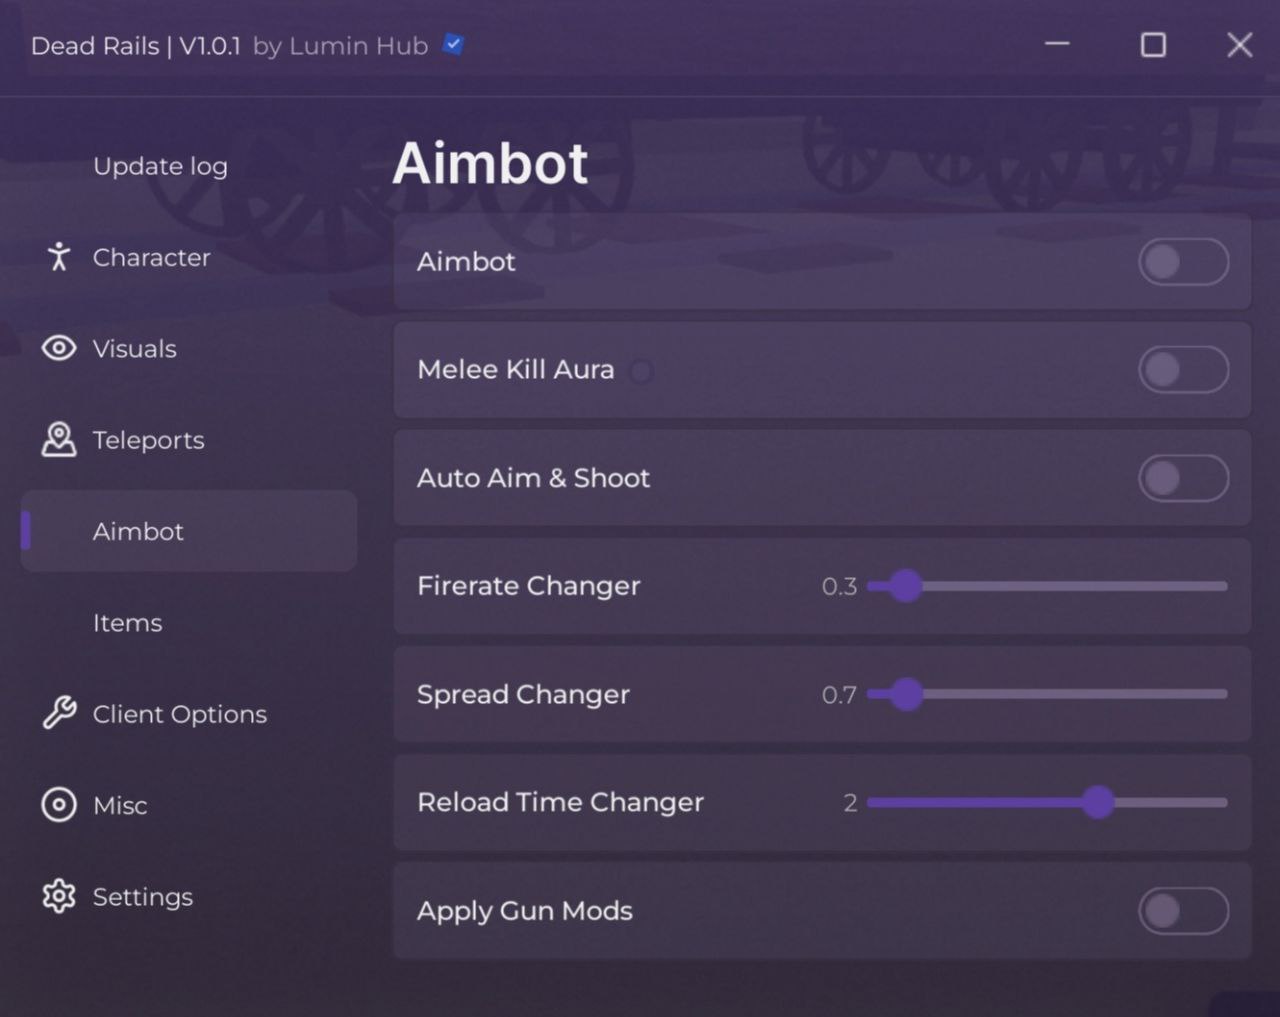Image resolution: width=1280 pixels, height=1017 pixels.
Task: Click the Client Options wrench icon
Action: (x=59, y=714)
